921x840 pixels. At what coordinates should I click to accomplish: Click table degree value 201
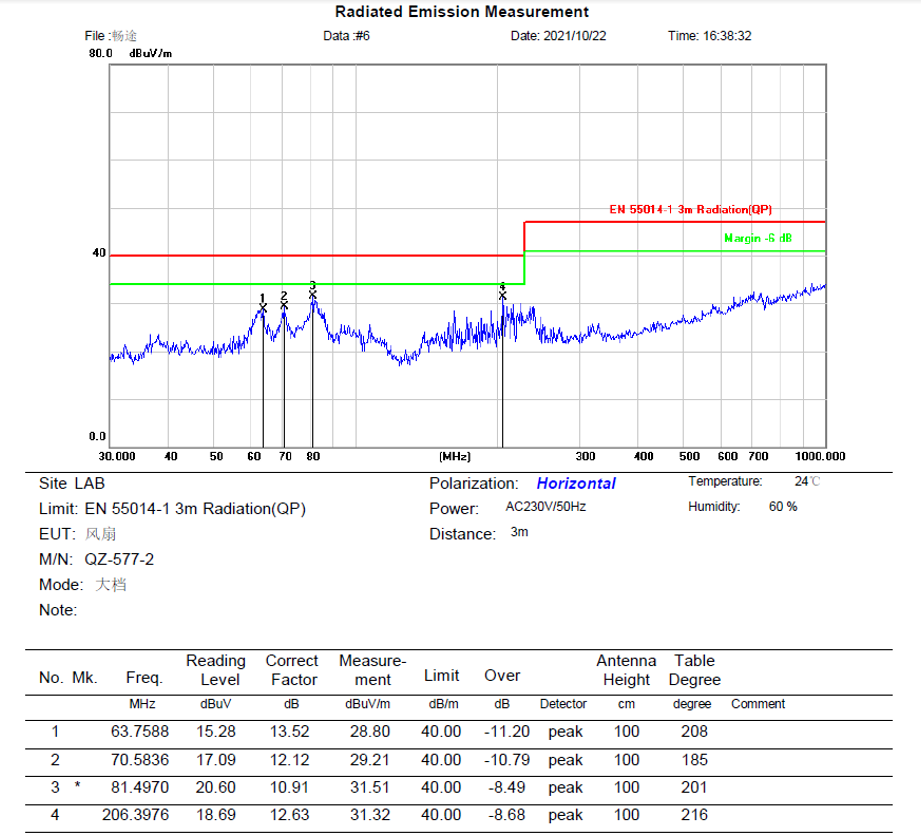(x=694, y=787)
